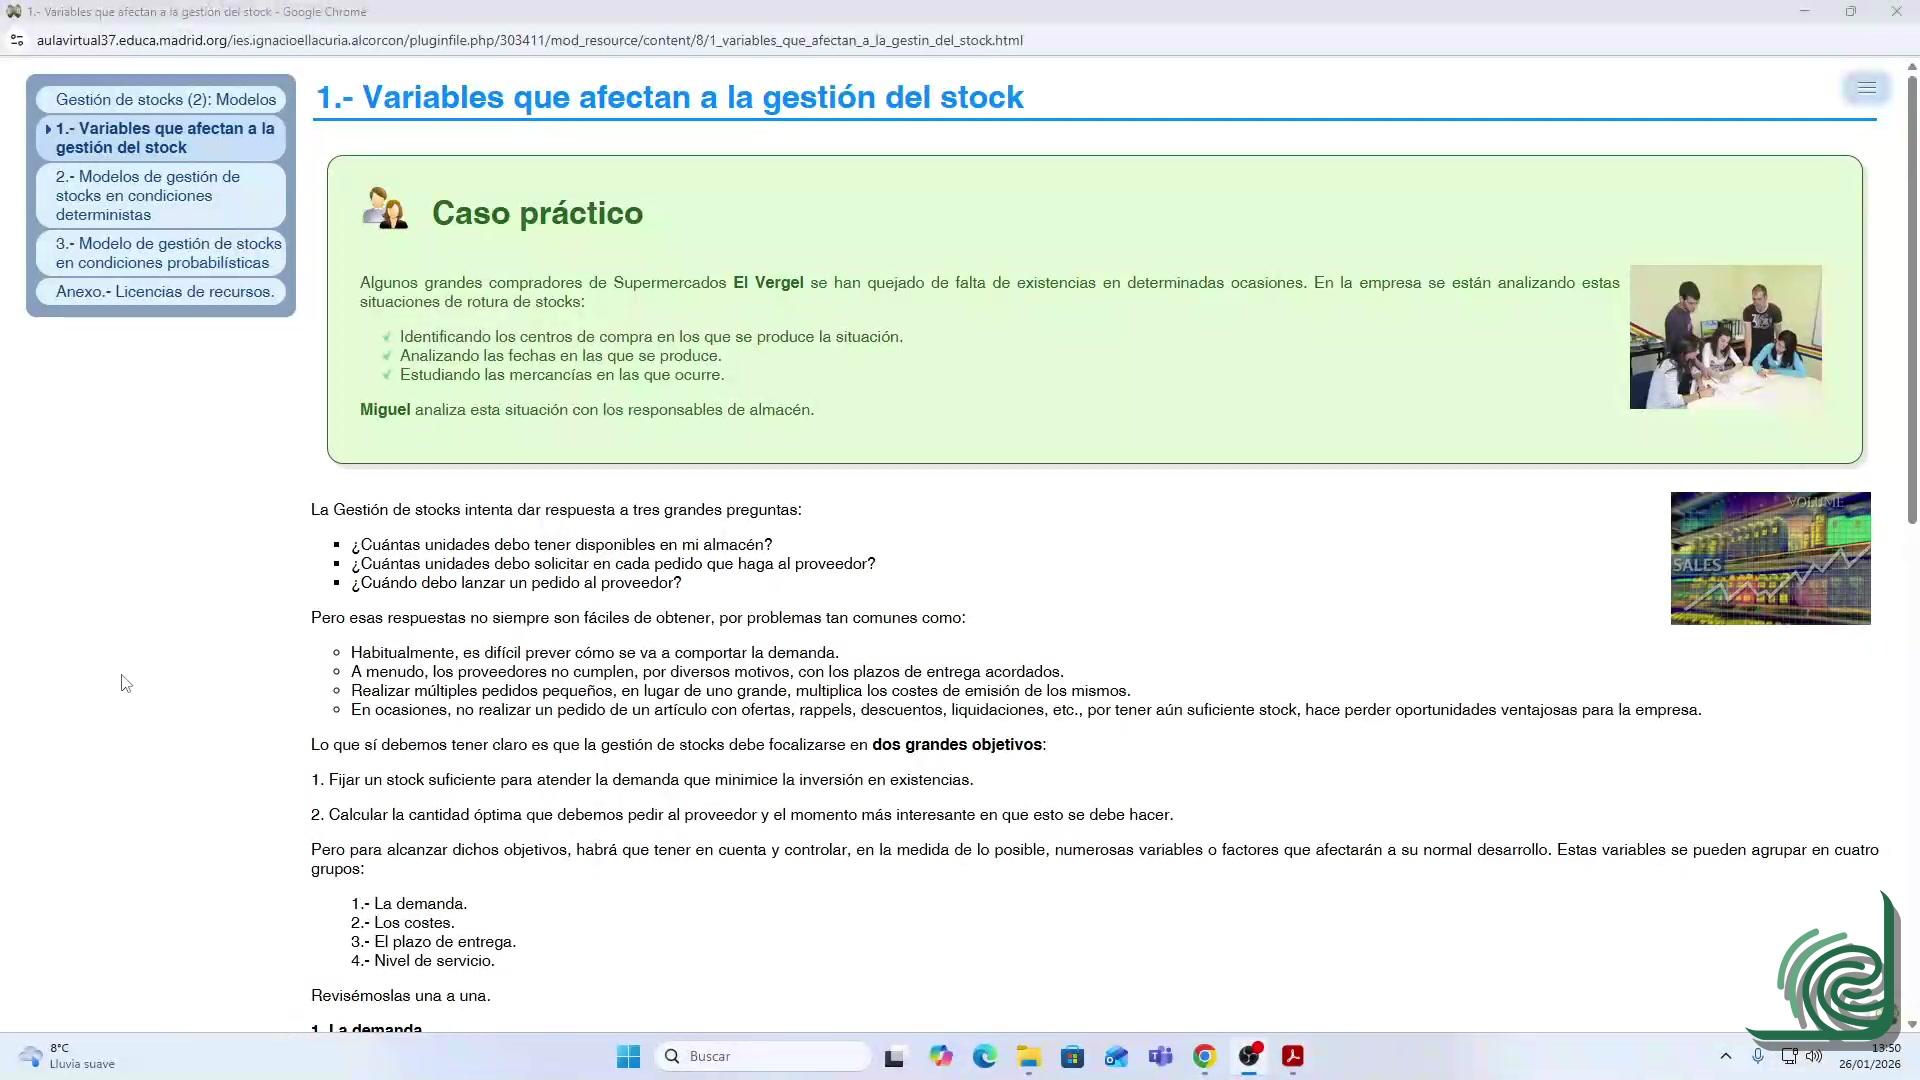Open Windows Start menu
Image resolution: width=1920 pixels, height=1080 pixels.
[628, 1056]
